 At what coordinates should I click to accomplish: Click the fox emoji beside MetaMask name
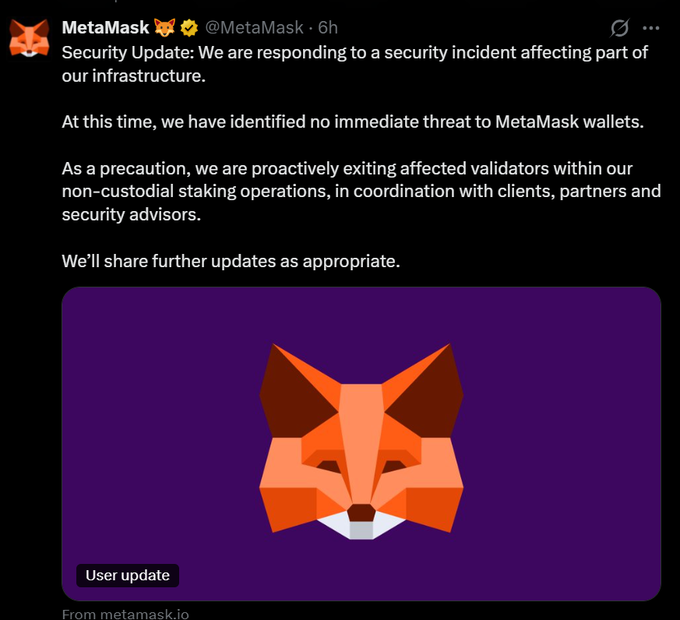click(165, 28)
